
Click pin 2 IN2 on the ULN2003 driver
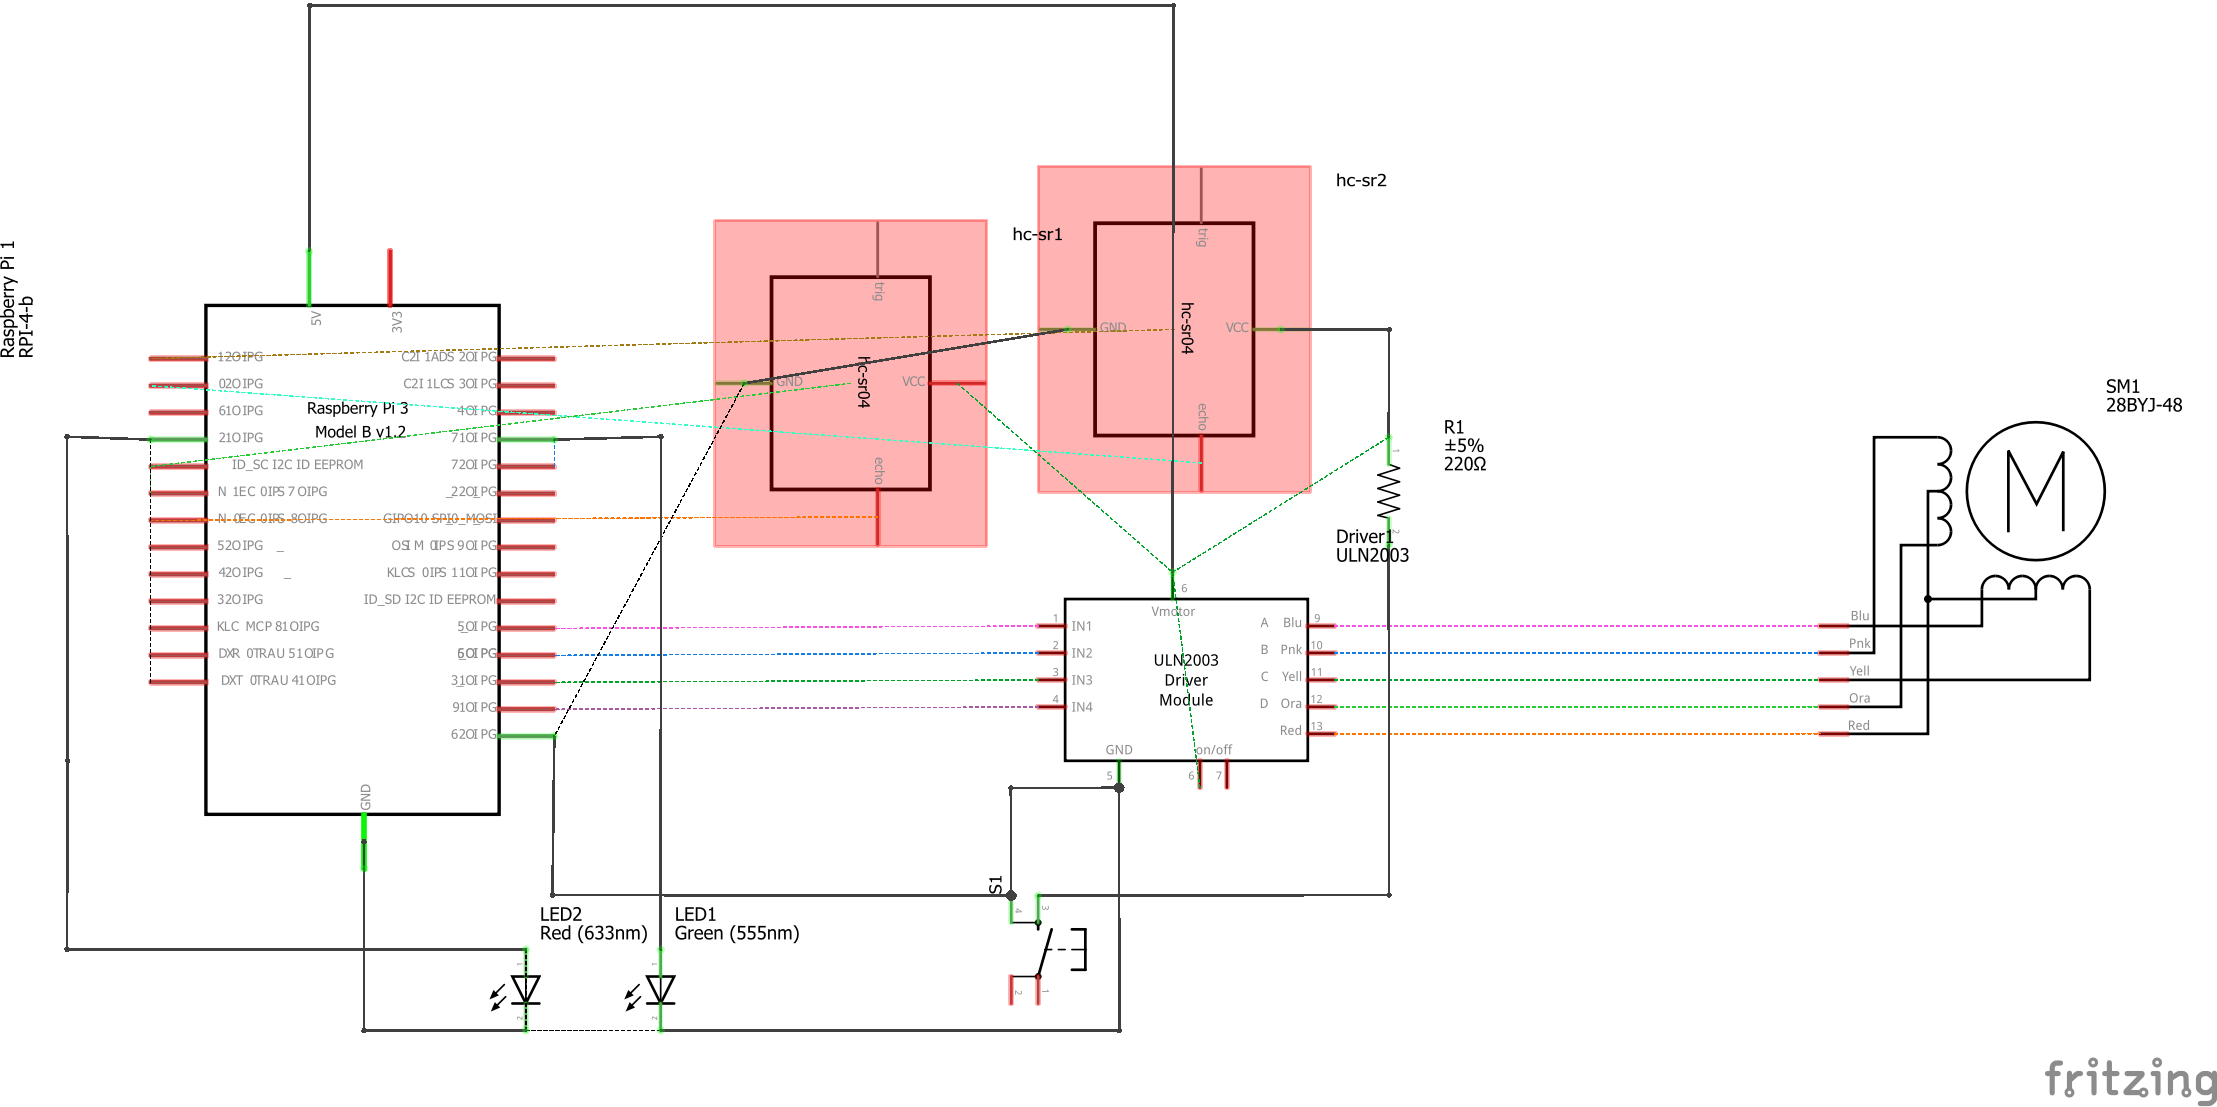(1051, 653)
